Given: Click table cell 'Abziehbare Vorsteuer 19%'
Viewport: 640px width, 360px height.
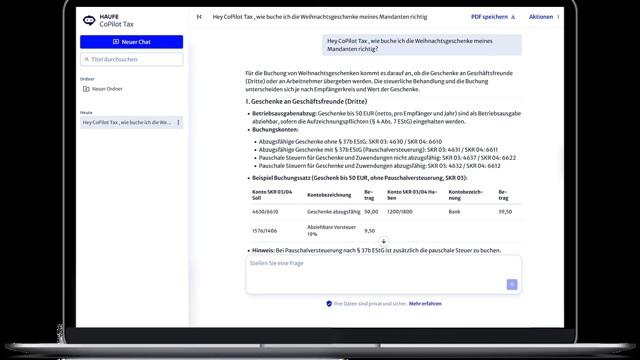Looking at the screenshot, I should click(x=331, y=231).
